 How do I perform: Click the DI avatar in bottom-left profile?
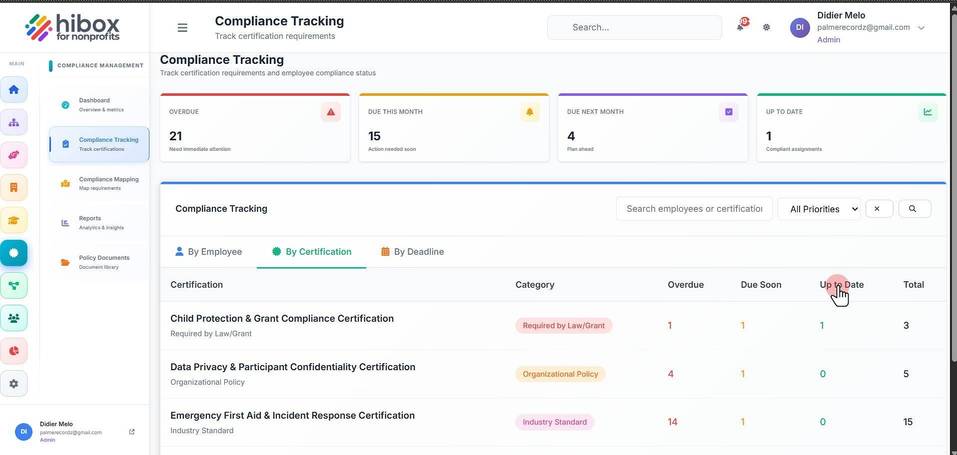point(24,432)
